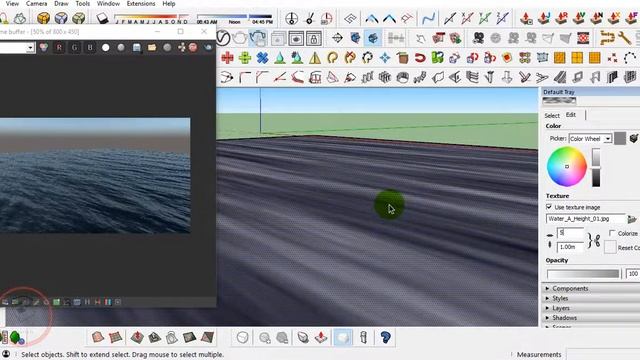The height and width of the screenshot is (360, 640).
Task: Click the Lock Camera Orientation icon
Action: click(313, 39)
